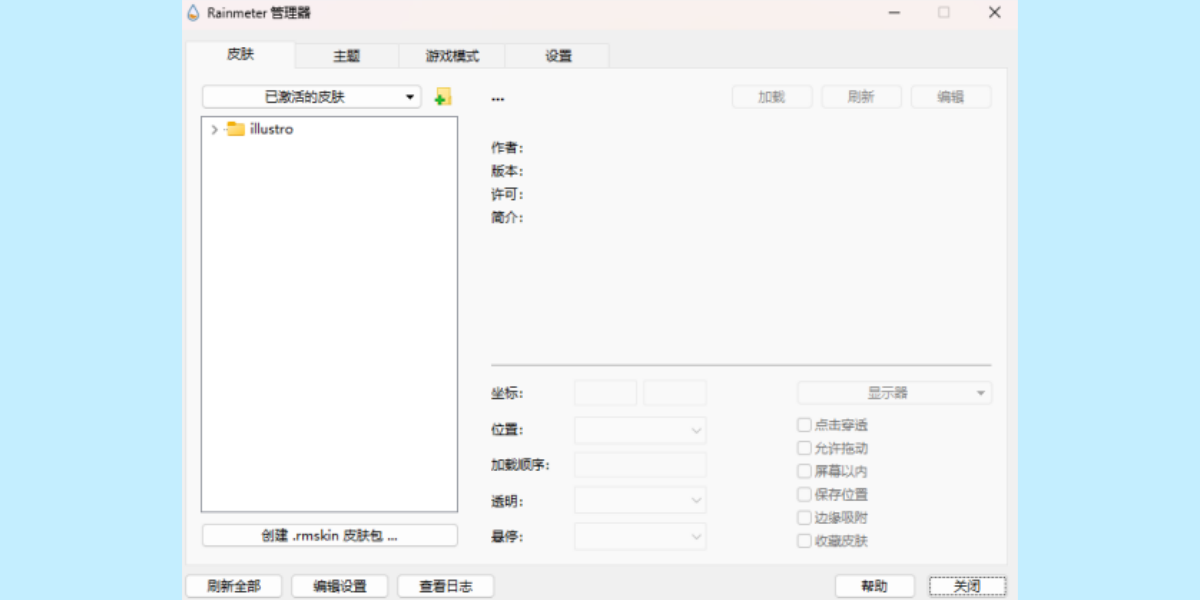Go to the 设置 tab
Image resolution: width=1200 pixels, height=600 pixels.
(558, 56)
